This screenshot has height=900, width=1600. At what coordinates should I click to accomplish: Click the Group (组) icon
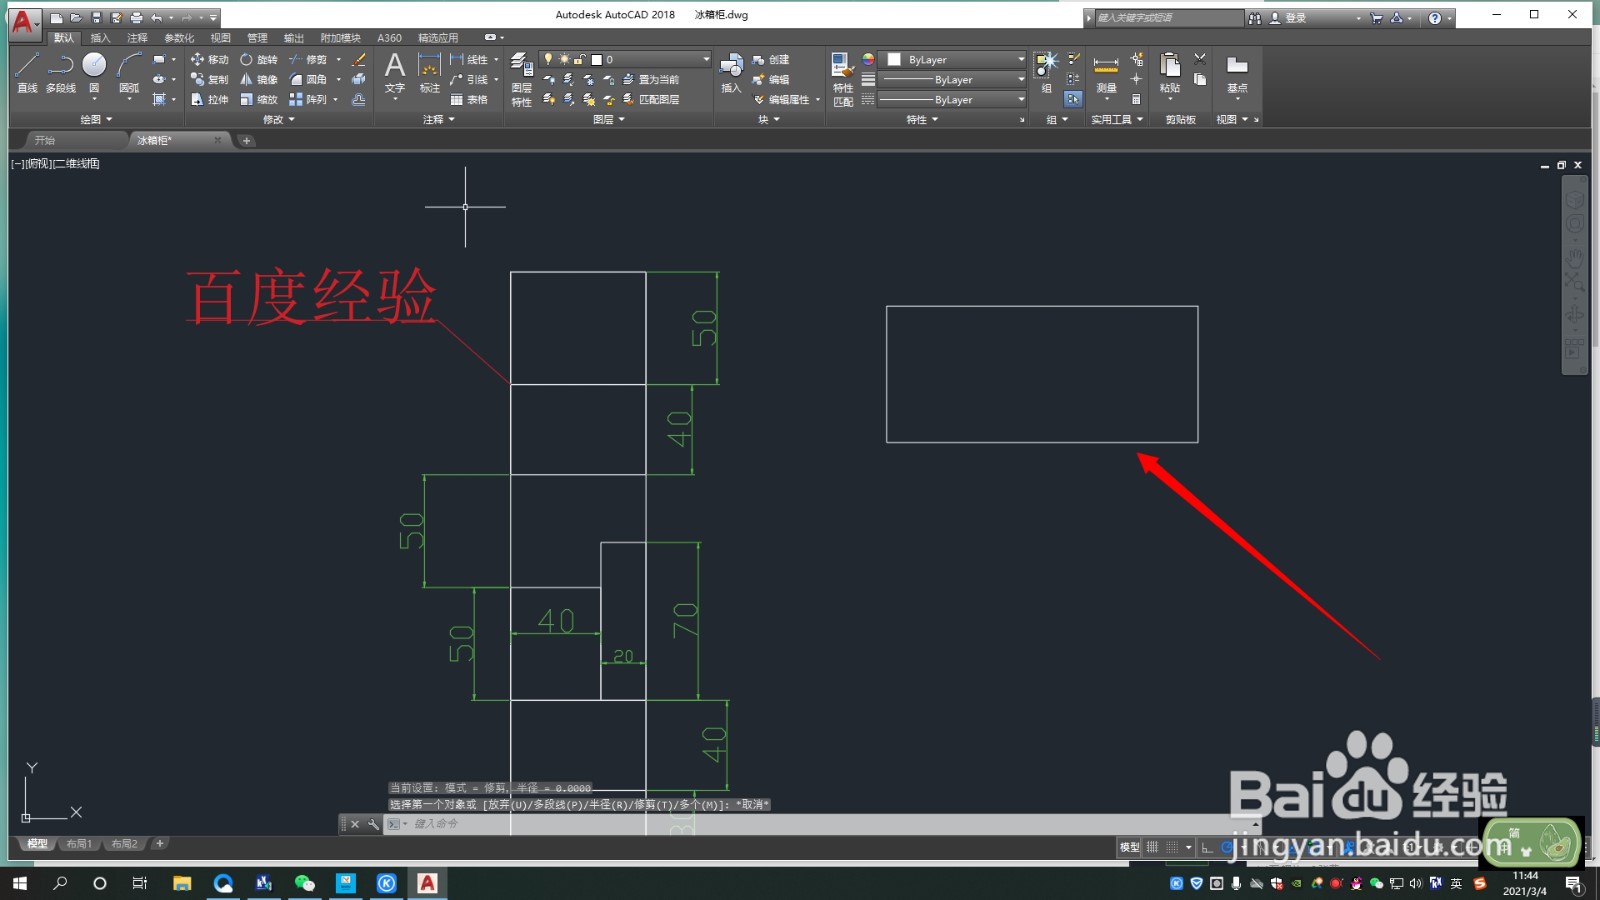click(1046, 73)
